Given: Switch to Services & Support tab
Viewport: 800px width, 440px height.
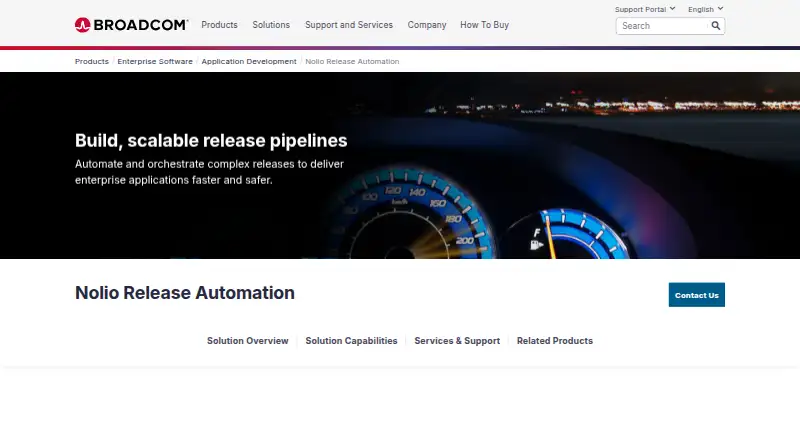Looking at the screenshot, I should click(x=457, y=340).
